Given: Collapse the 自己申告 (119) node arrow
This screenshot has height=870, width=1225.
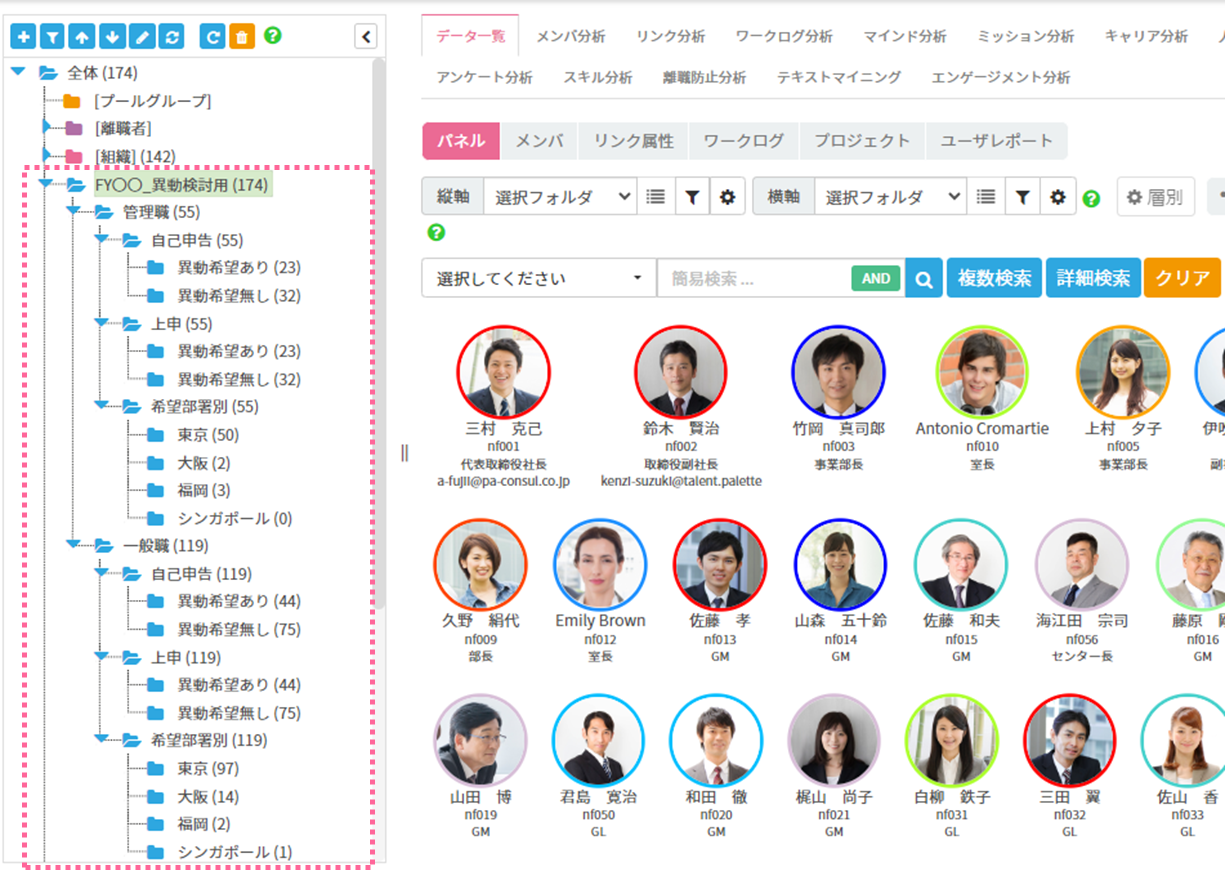Looking at the screenshot, I should click(x=102, y=573).
